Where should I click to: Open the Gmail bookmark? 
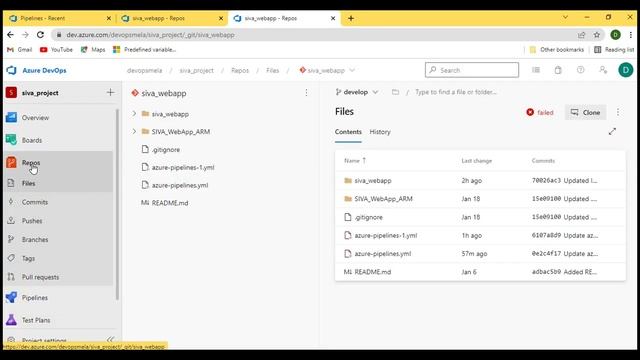tap(20, 50)
